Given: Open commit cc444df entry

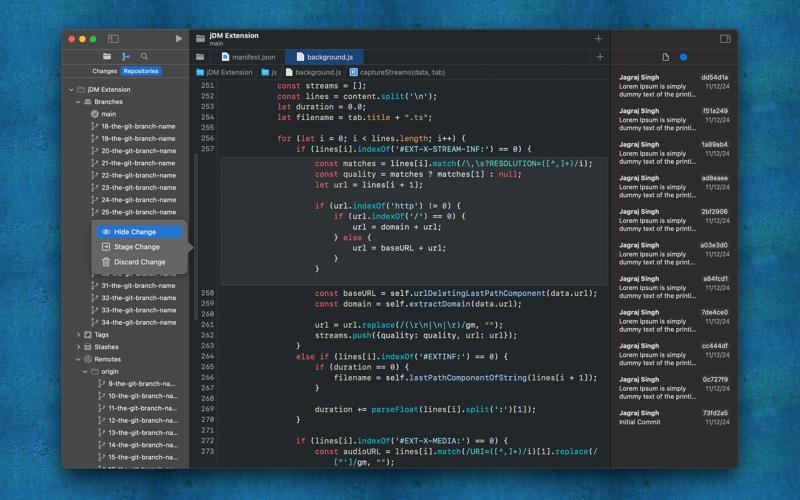Looking at the screenshot, I should (x=674, y=355).
